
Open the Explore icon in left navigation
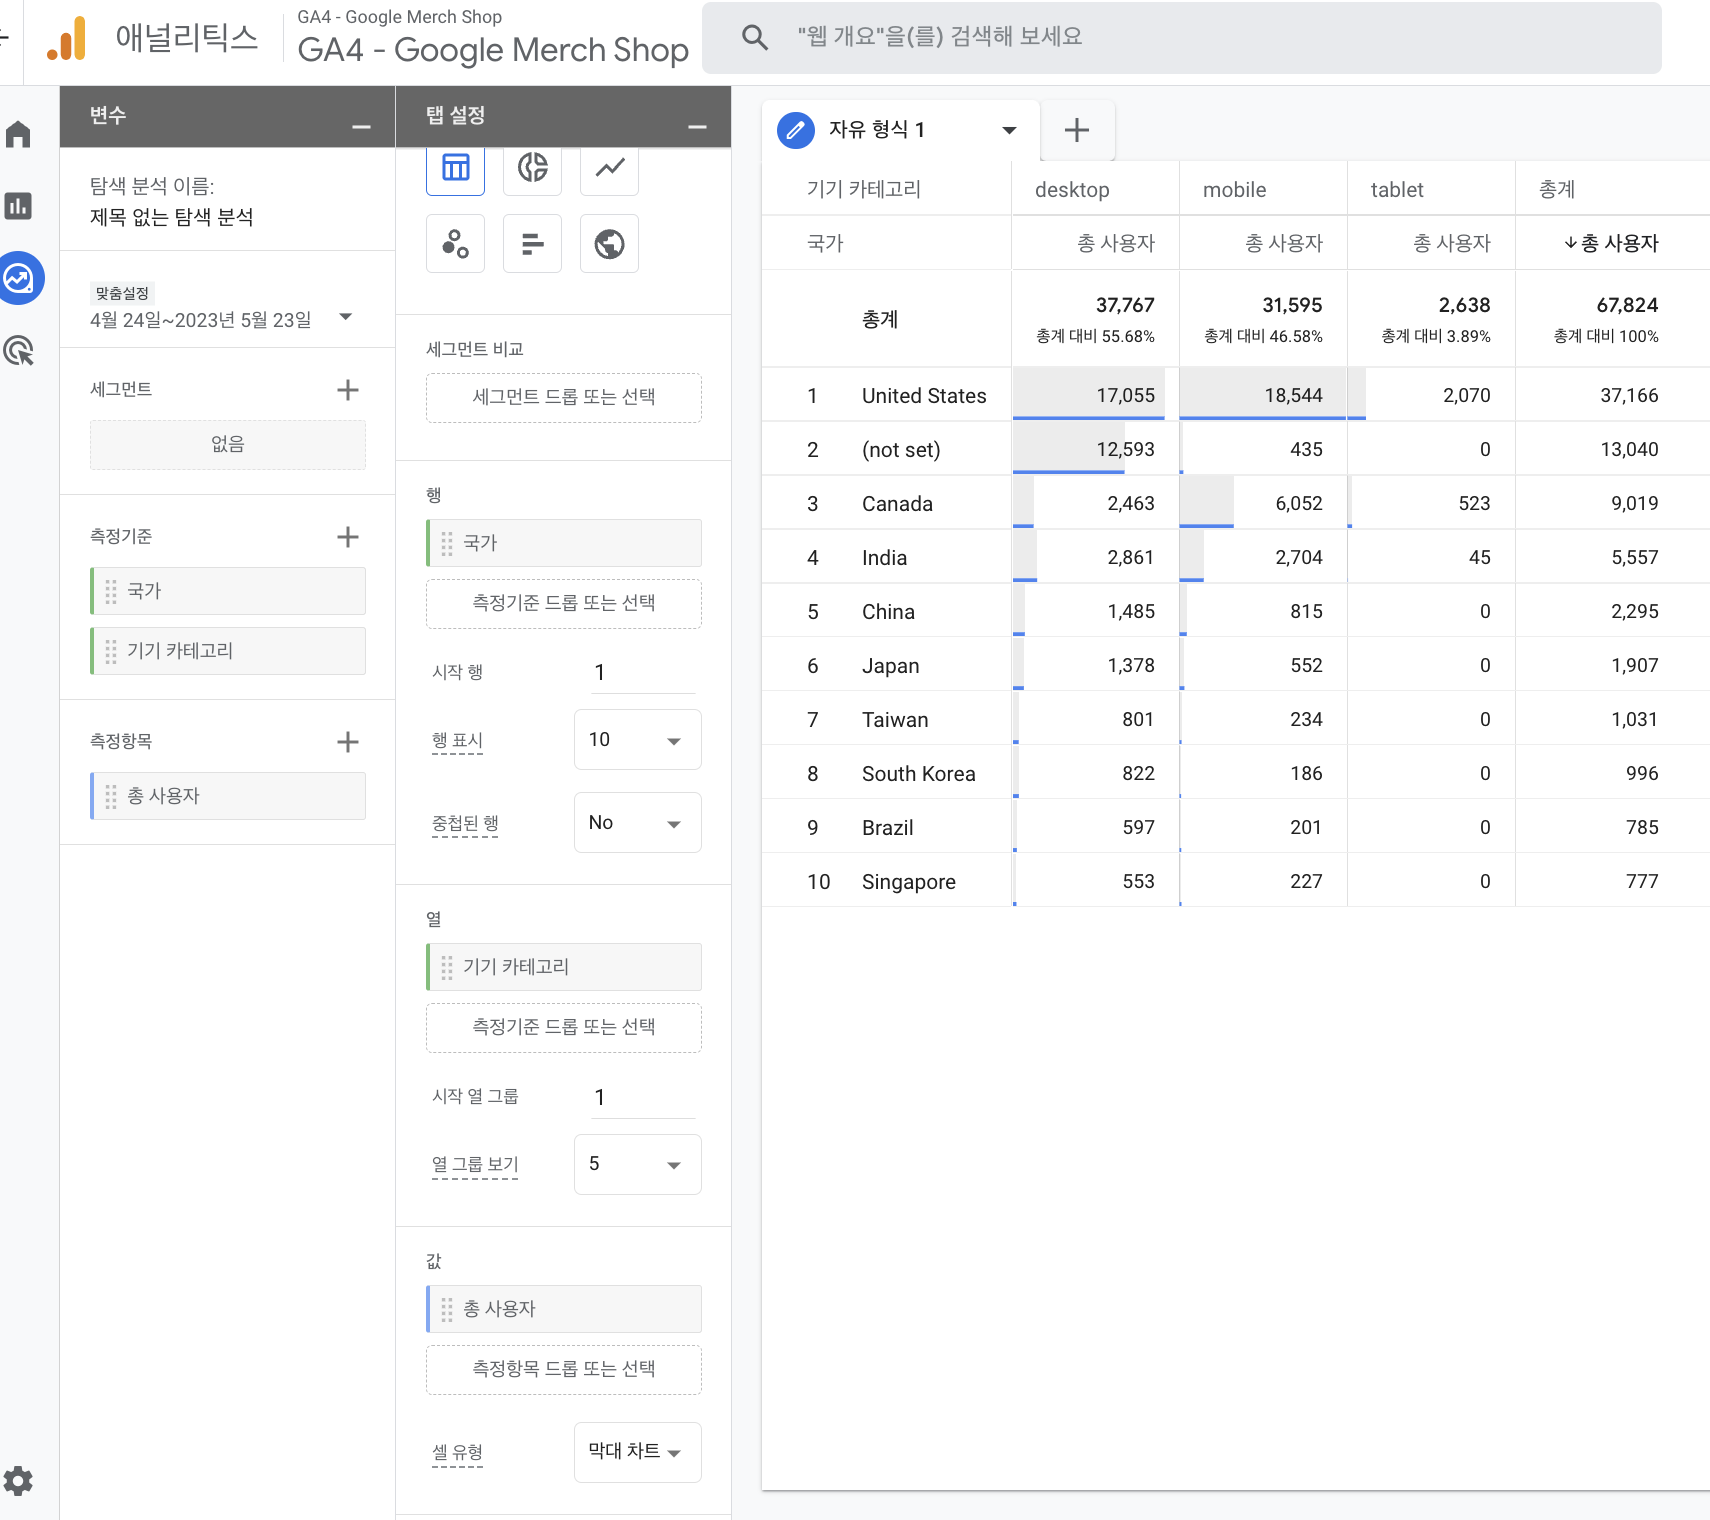pyautogui.click(x=19, y=278)
